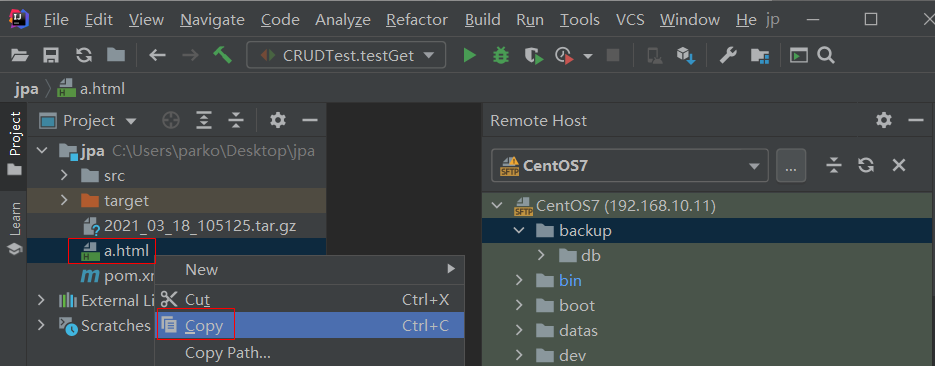Run with Coverage shield icon
This screenshot has width=935, height=366.
(x=534, y=55)
